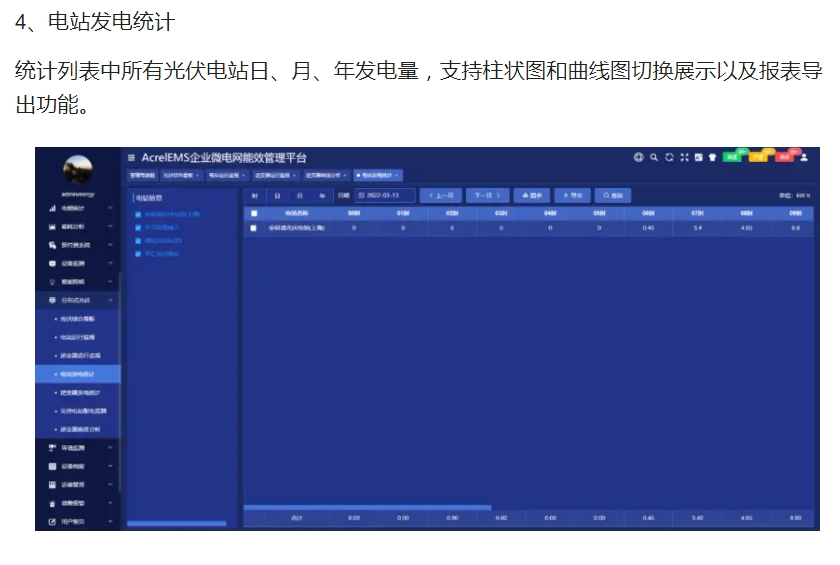Expand the 能耗分析 menu chevron
Image resolution: width=840 pixels, height=565 pixels.
[x=110, y=227]
